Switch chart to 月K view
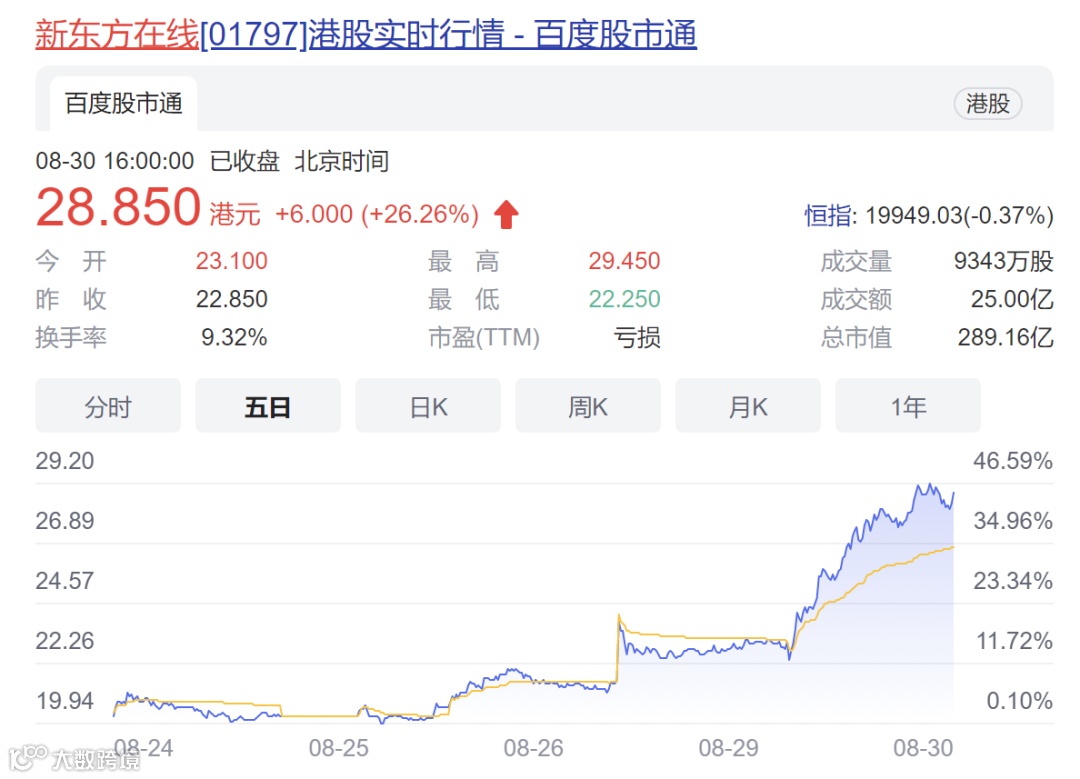Viewport: 1080px width, 779px height. point(748,406)
